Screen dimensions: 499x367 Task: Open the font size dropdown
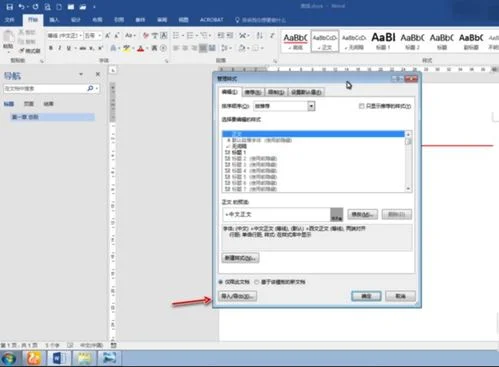99,35
